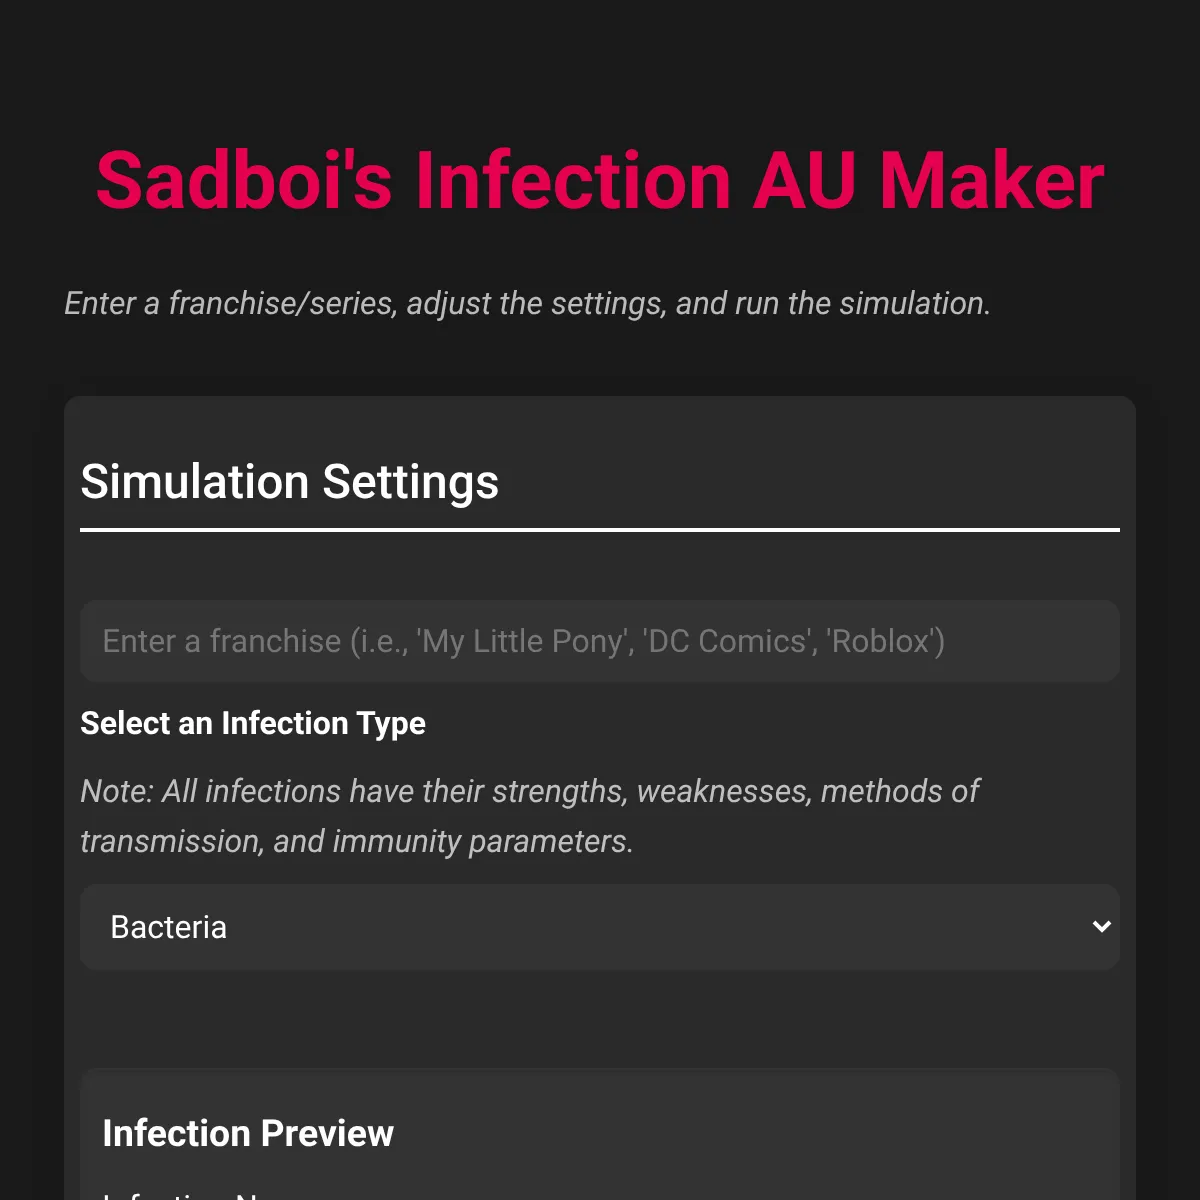Image resolution: width=1200 pixels, height=1200 pixels.
Task: Click empty space right of 'Simulation Settings' heading
Action: pos(800,482)
